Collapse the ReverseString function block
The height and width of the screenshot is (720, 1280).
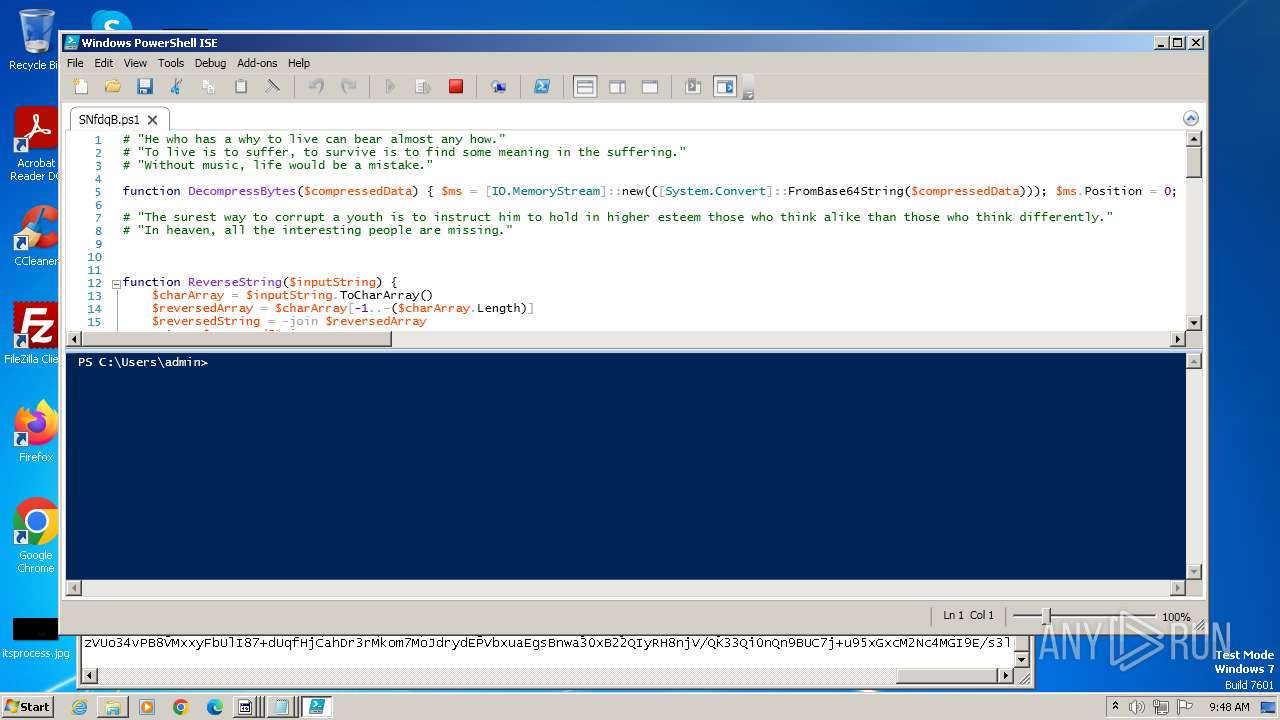click(116, 283)
